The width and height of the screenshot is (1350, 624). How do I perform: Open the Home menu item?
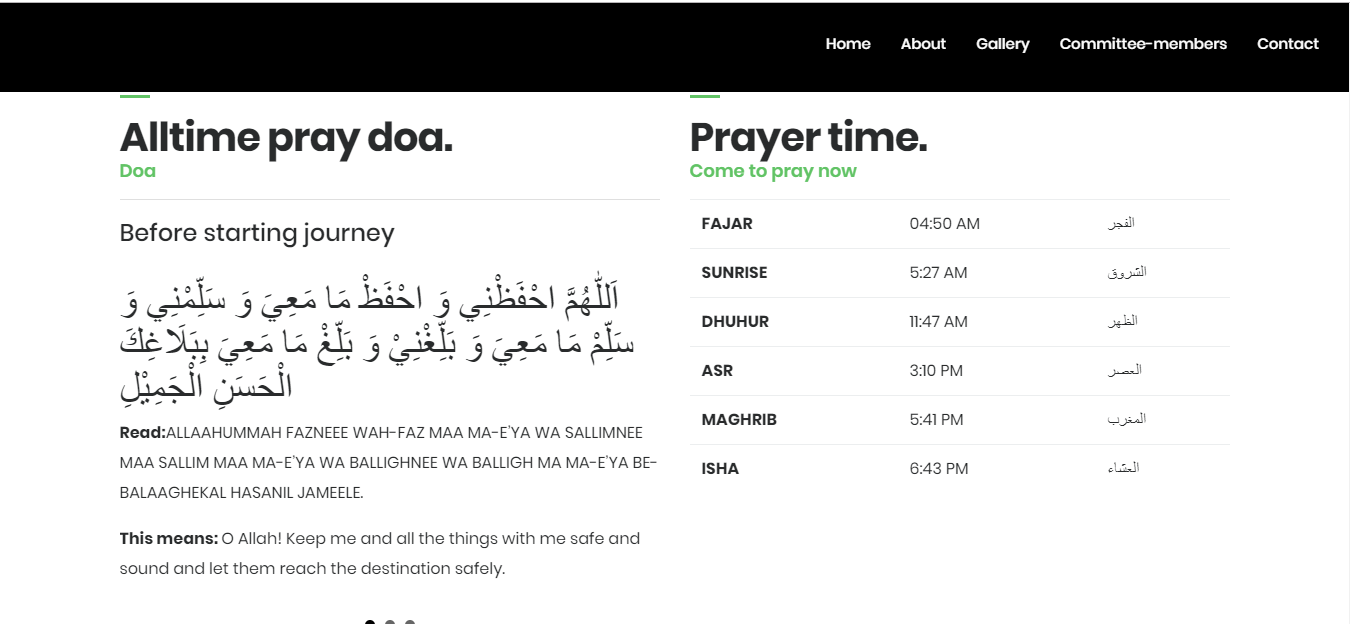coord(848,44)
